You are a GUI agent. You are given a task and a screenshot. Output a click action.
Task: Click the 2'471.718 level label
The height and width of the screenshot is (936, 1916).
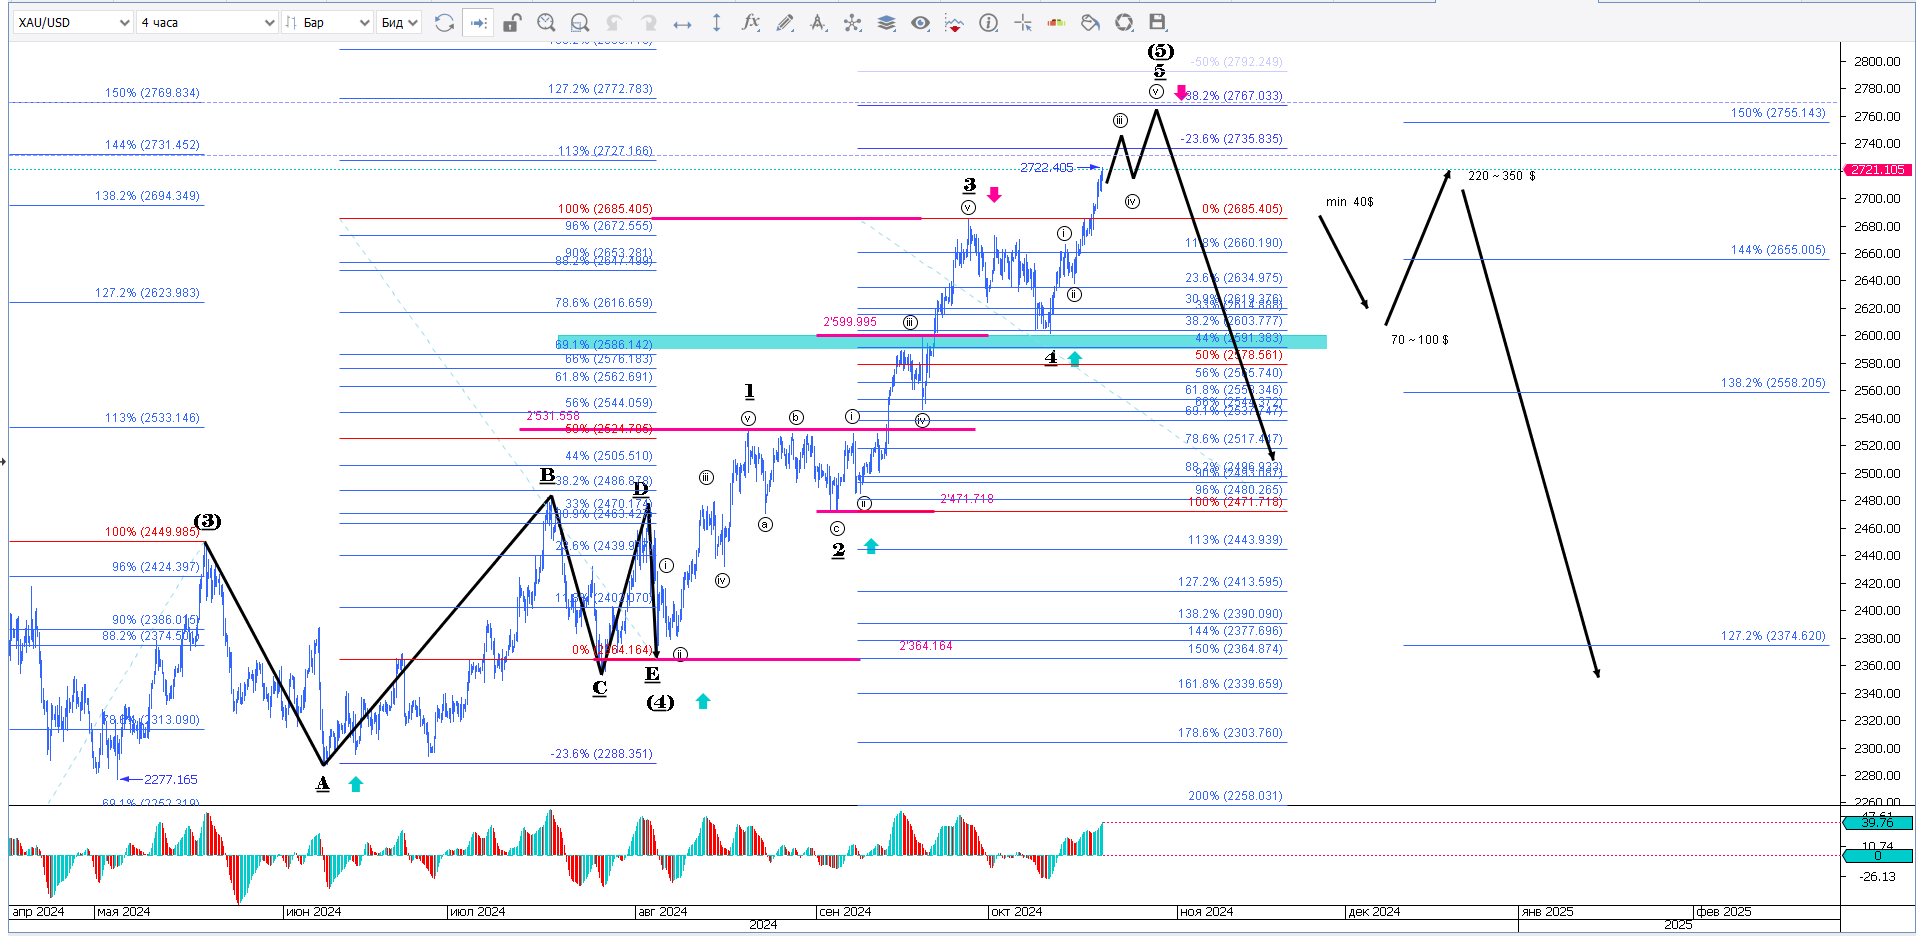click(967, 499)
